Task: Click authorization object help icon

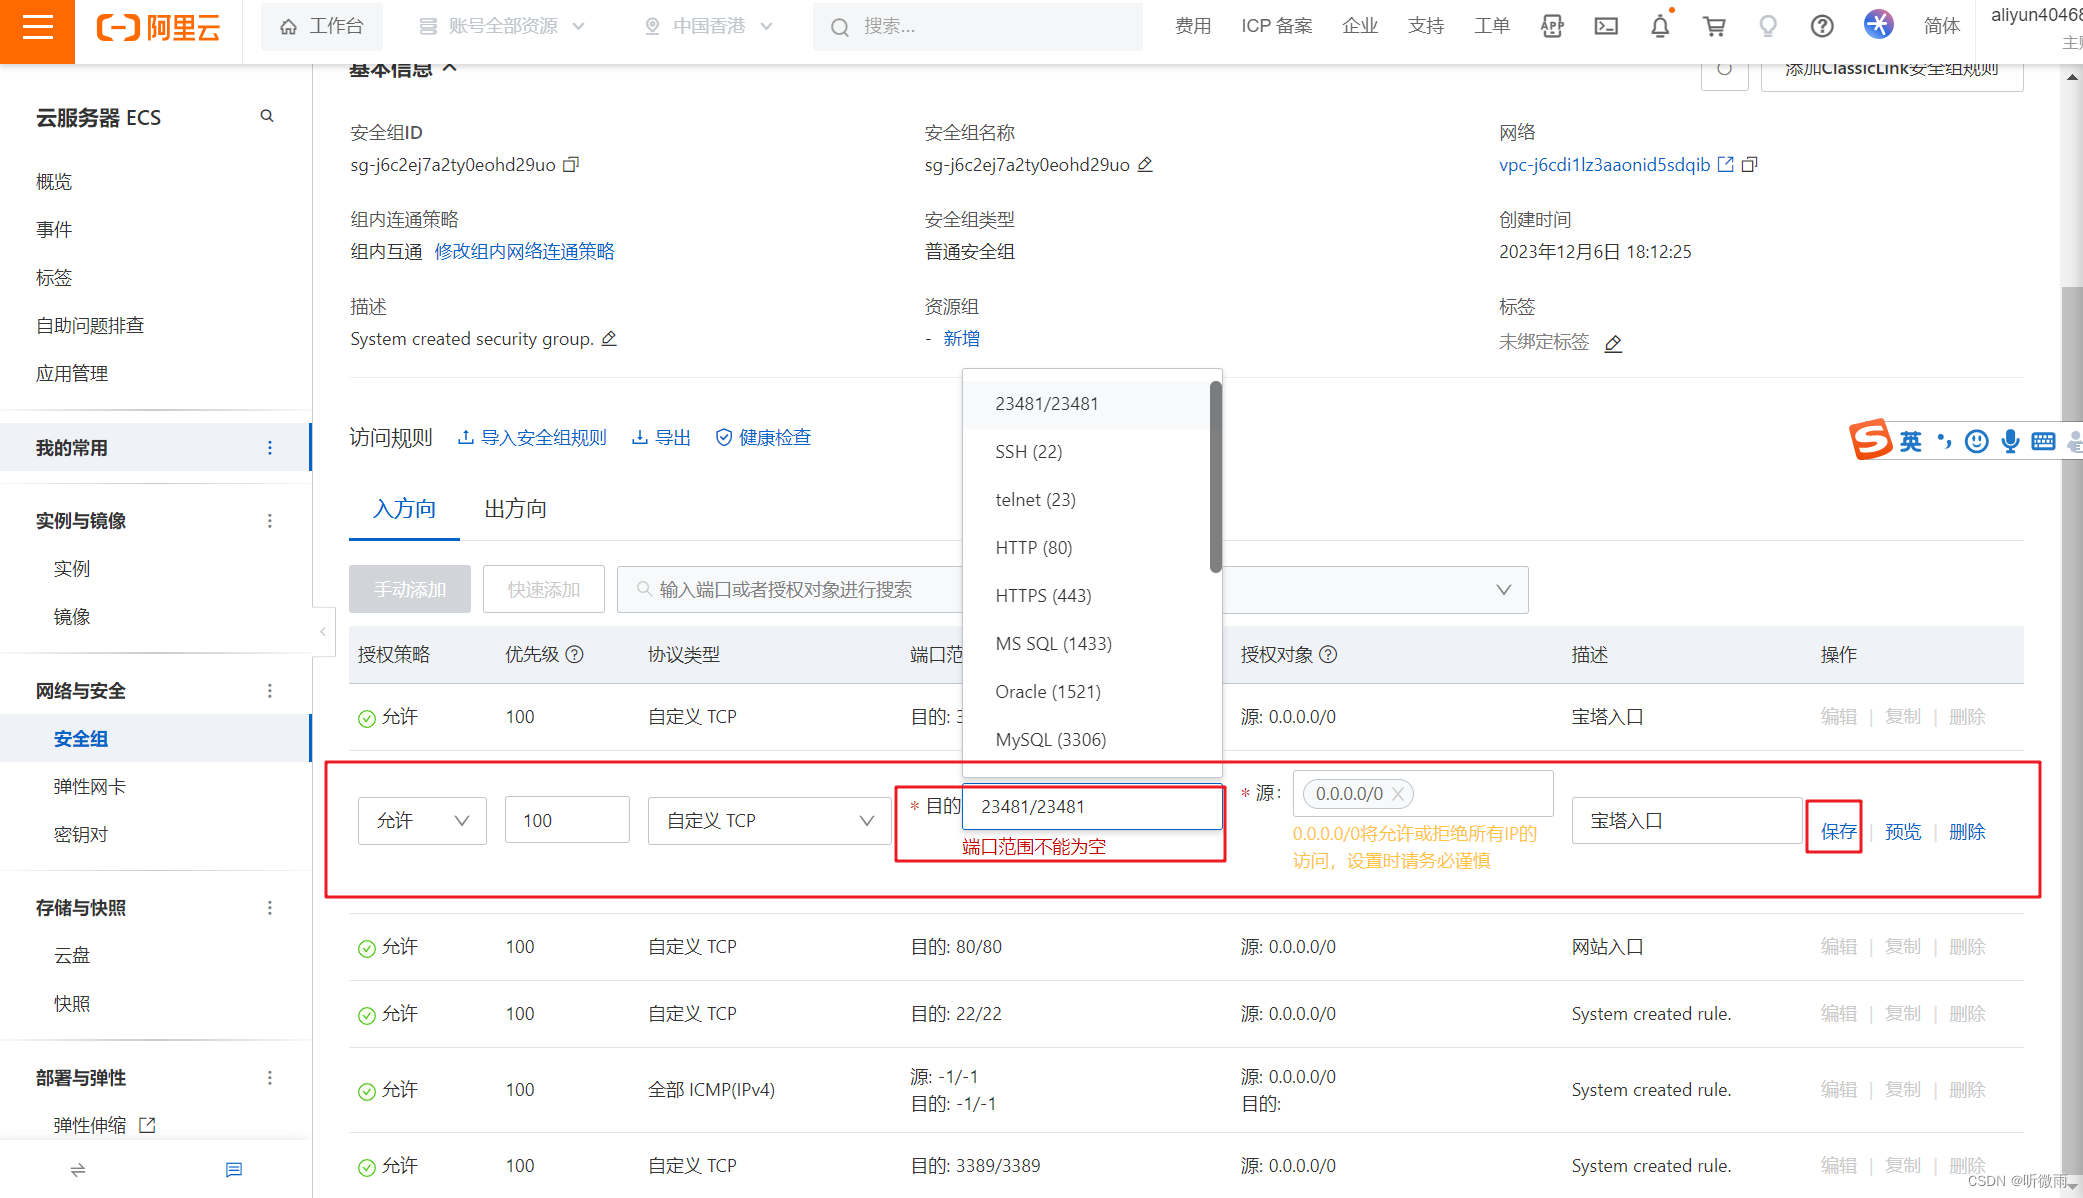Action: [1328, 654]
